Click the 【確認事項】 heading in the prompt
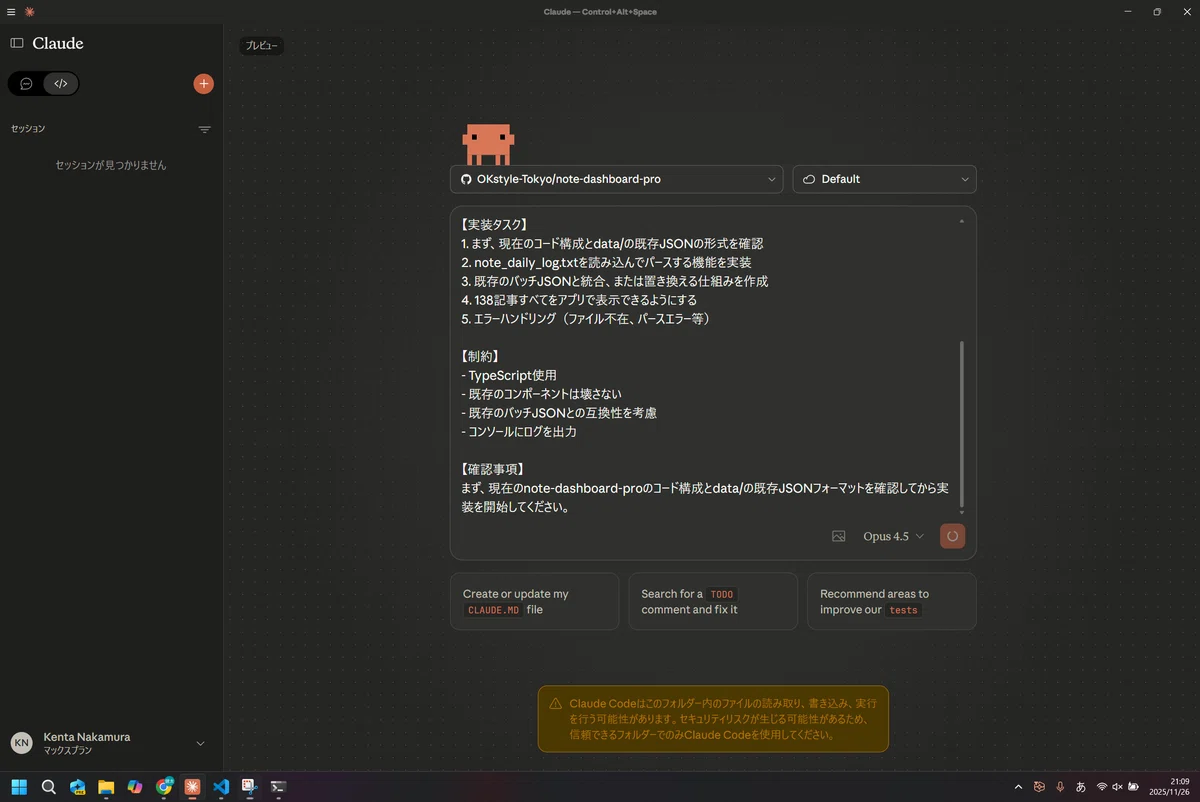The width and height of the screenshot is (1200, 802). [494, 469]
